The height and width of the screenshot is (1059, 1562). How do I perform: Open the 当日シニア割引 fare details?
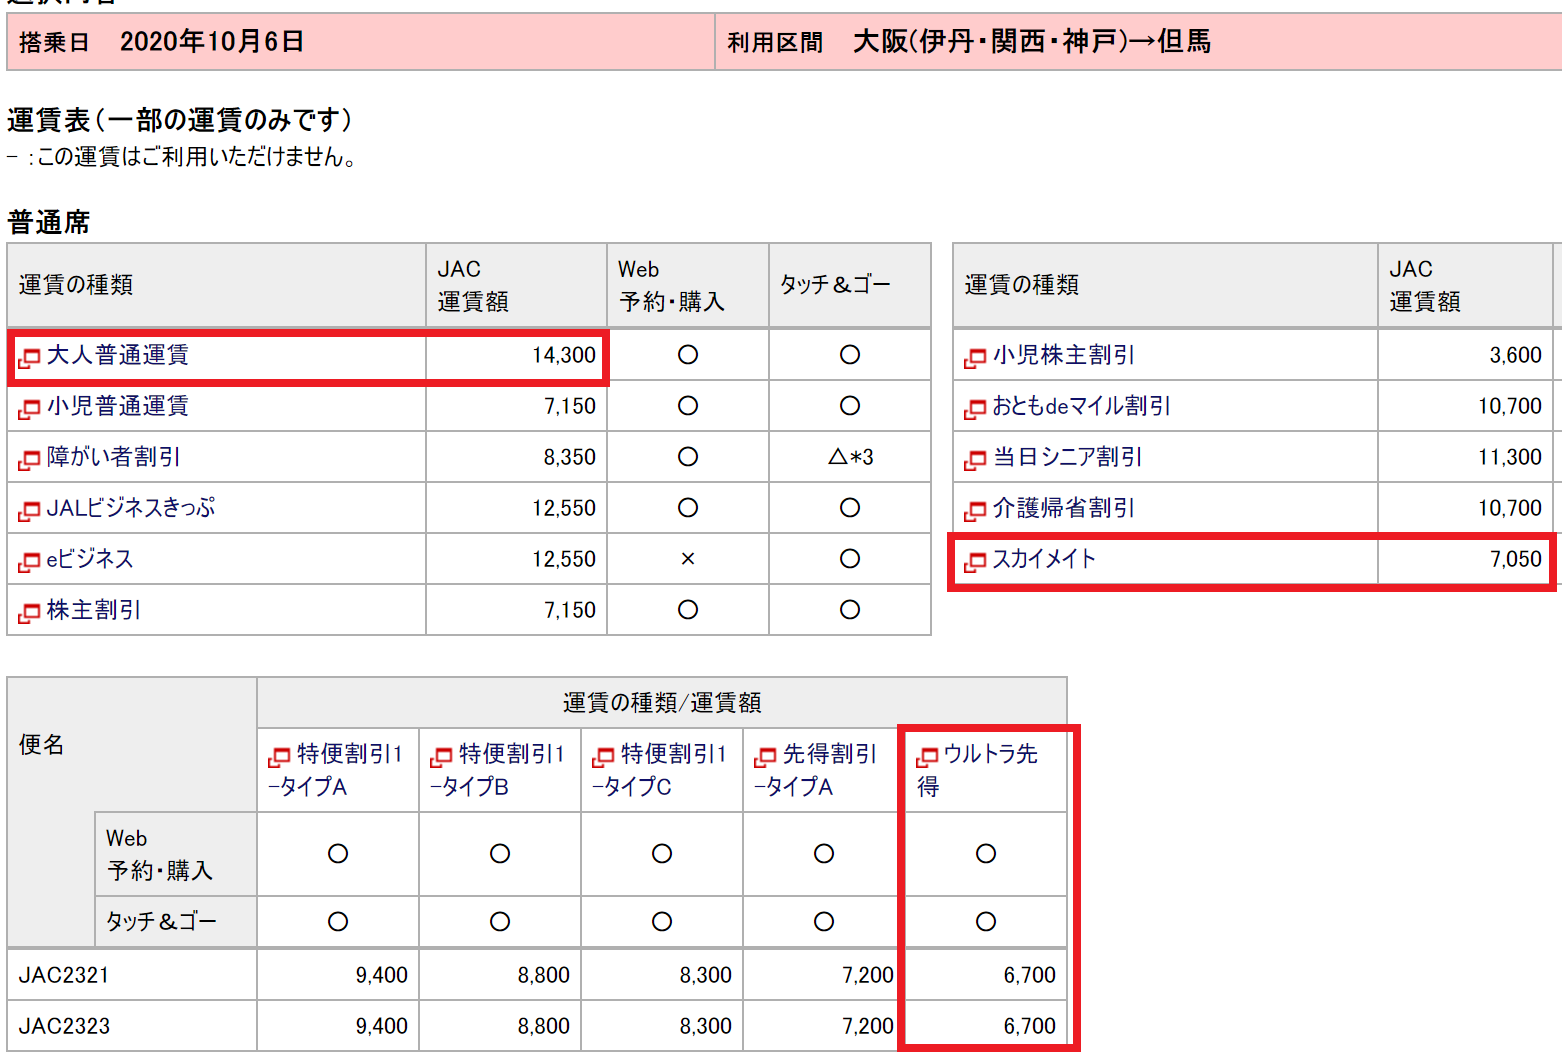pos(1066,457)
